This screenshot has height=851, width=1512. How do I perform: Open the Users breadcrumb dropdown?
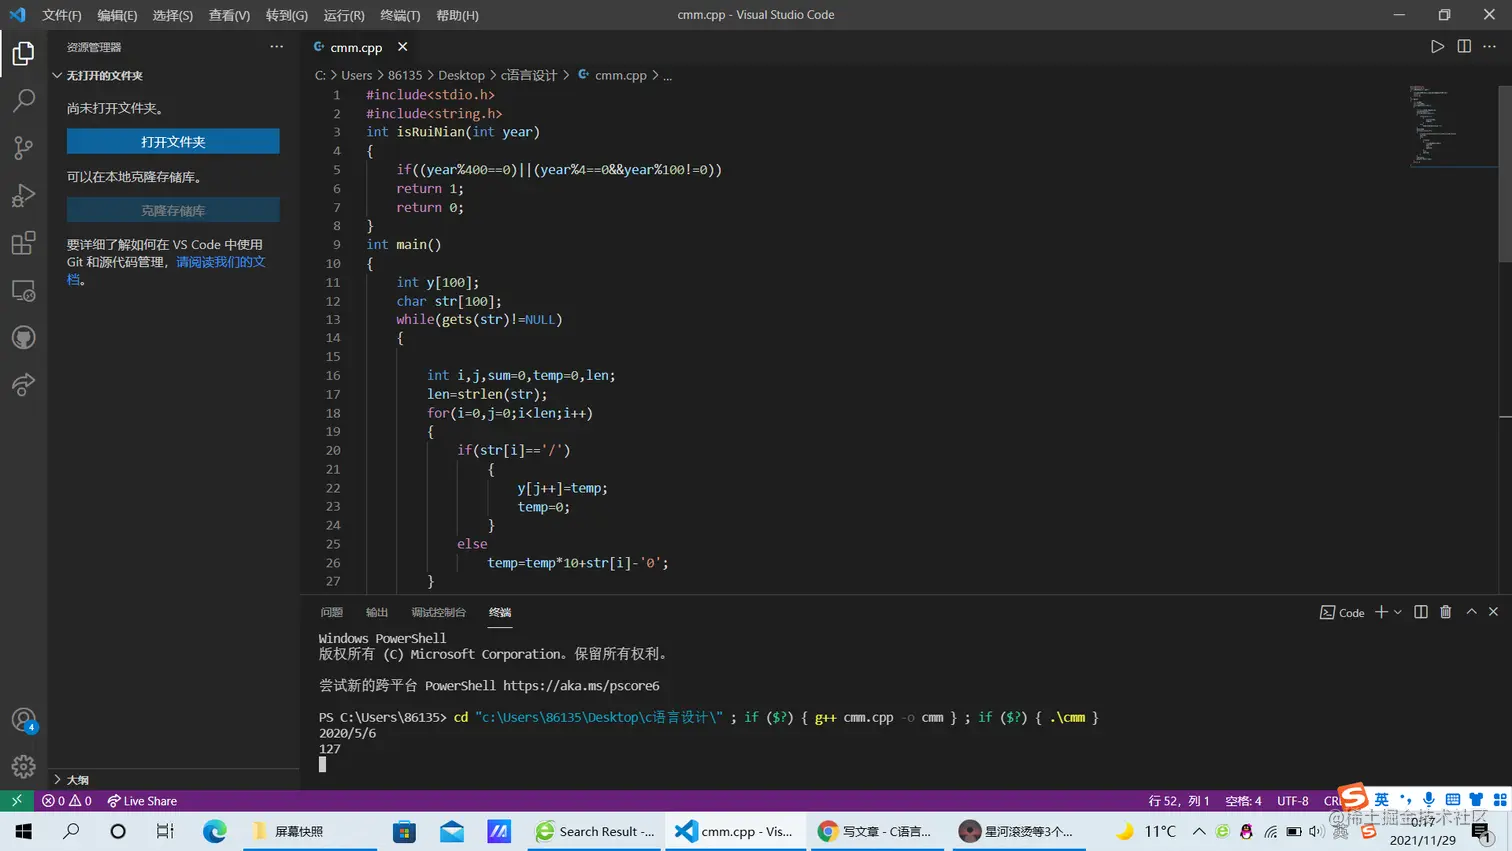pyautogui.click(x=356, y=76)
